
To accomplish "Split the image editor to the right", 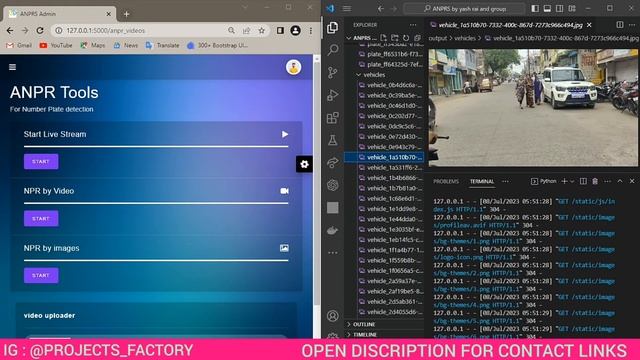I will click(620, 25).
